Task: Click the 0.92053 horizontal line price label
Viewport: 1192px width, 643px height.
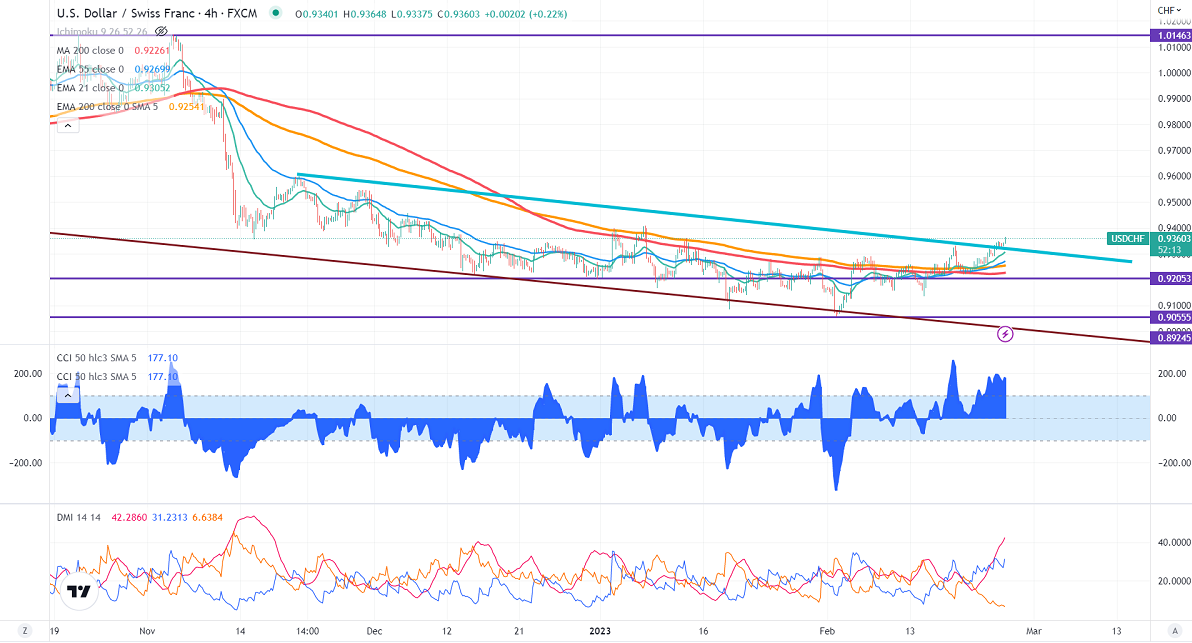Action: click(x=1169, y=279)
